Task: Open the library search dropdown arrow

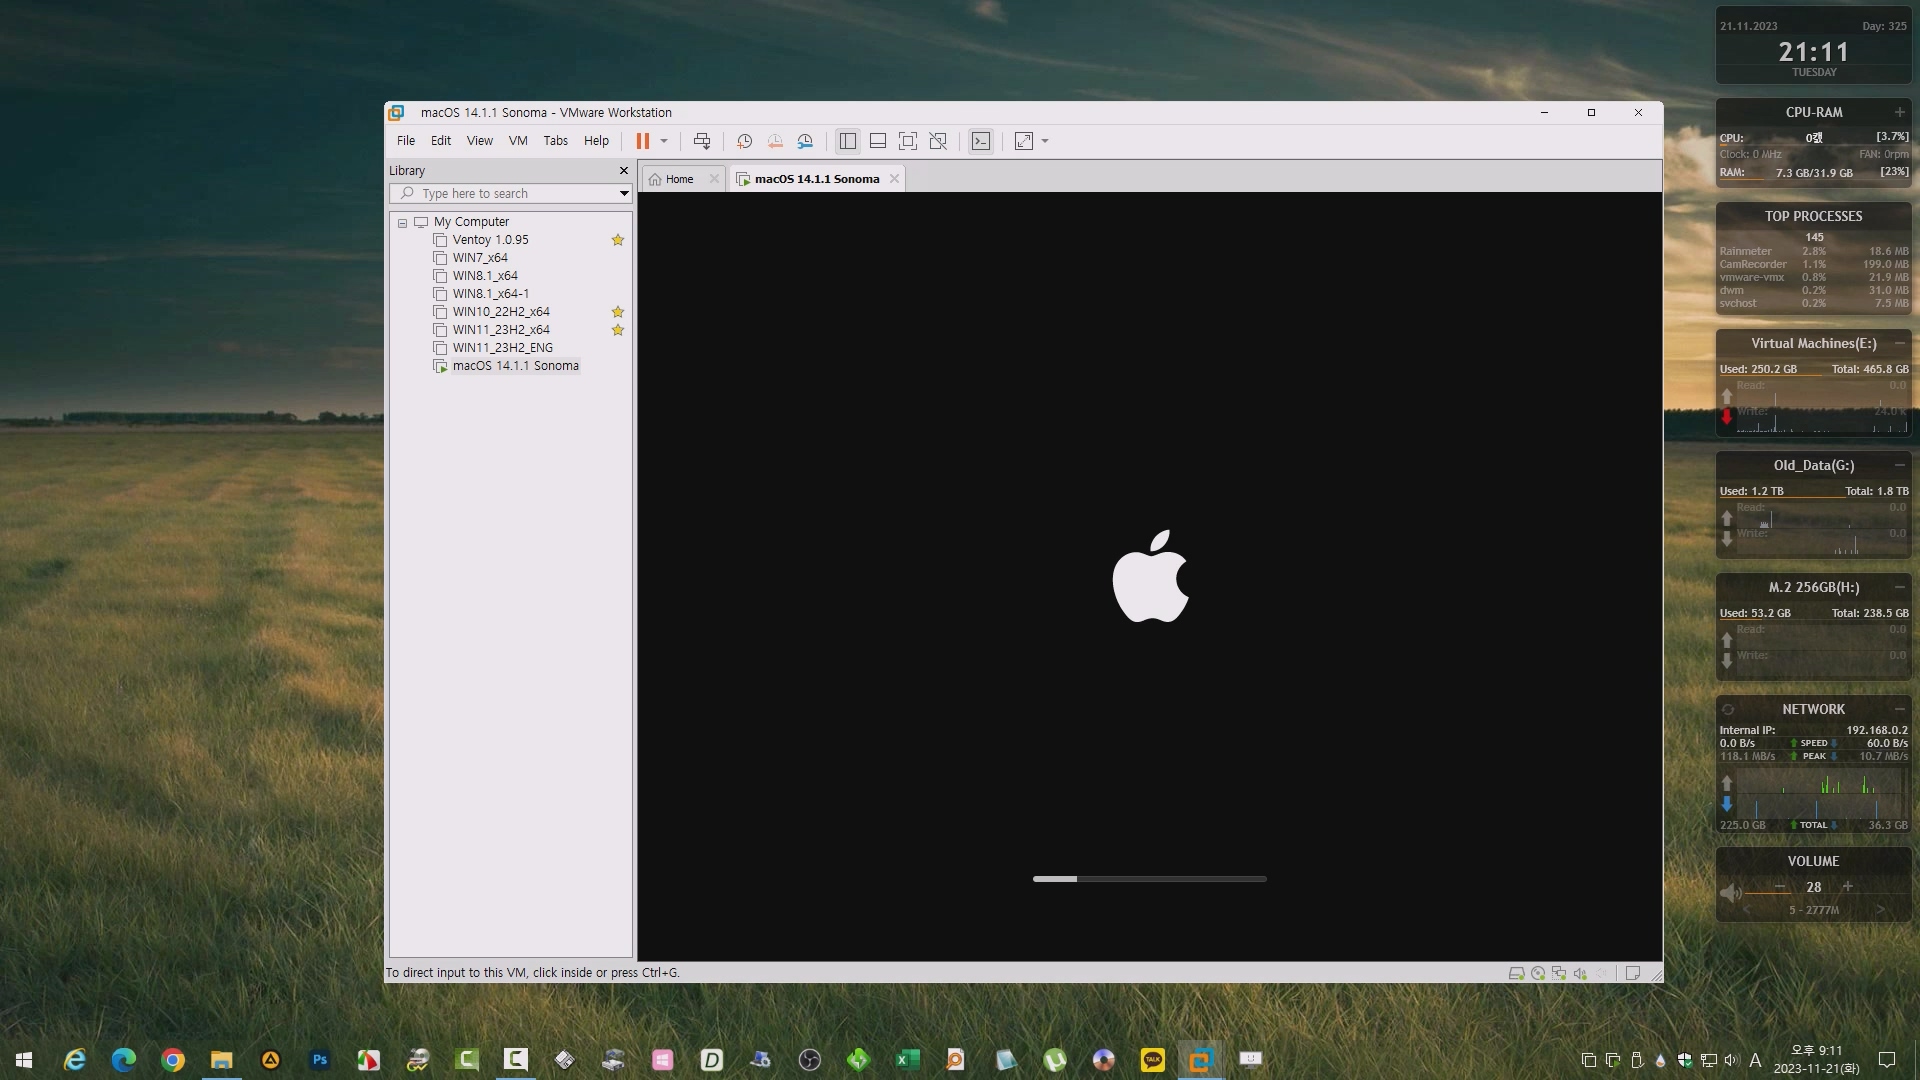Action: click(x=624, y=194)
